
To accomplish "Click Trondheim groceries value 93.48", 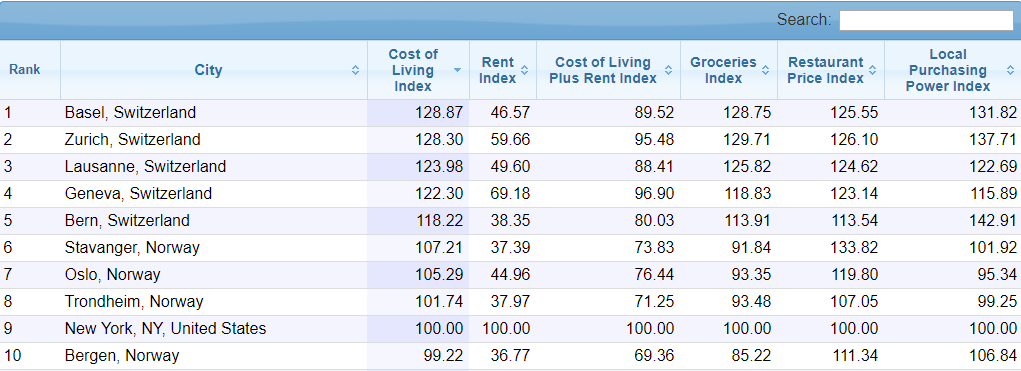I will pos(751,302).
